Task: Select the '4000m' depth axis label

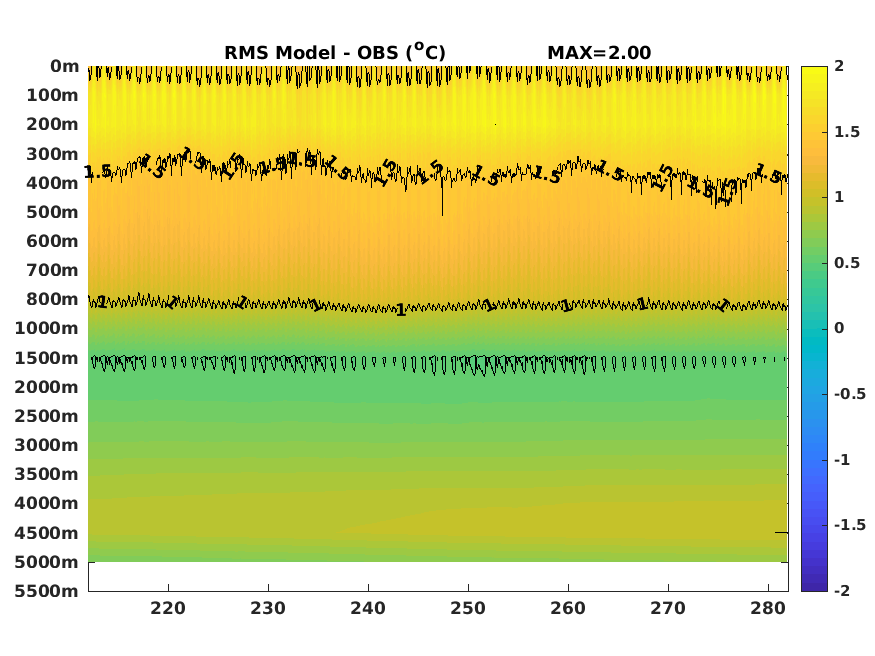Action: 46,503
